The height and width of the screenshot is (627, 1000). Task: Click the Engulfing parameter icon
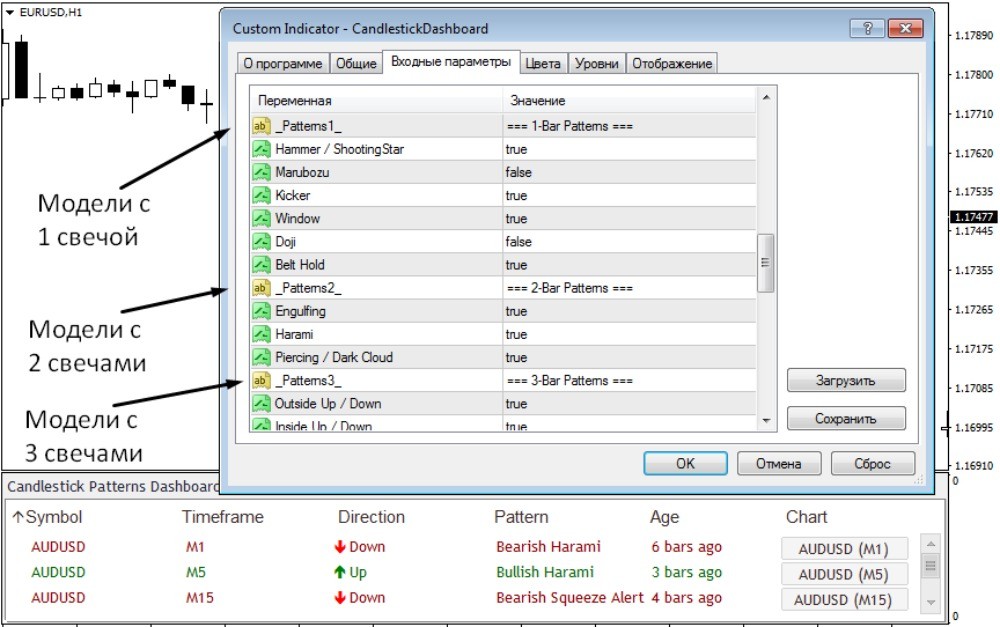[x=261, y=311]
